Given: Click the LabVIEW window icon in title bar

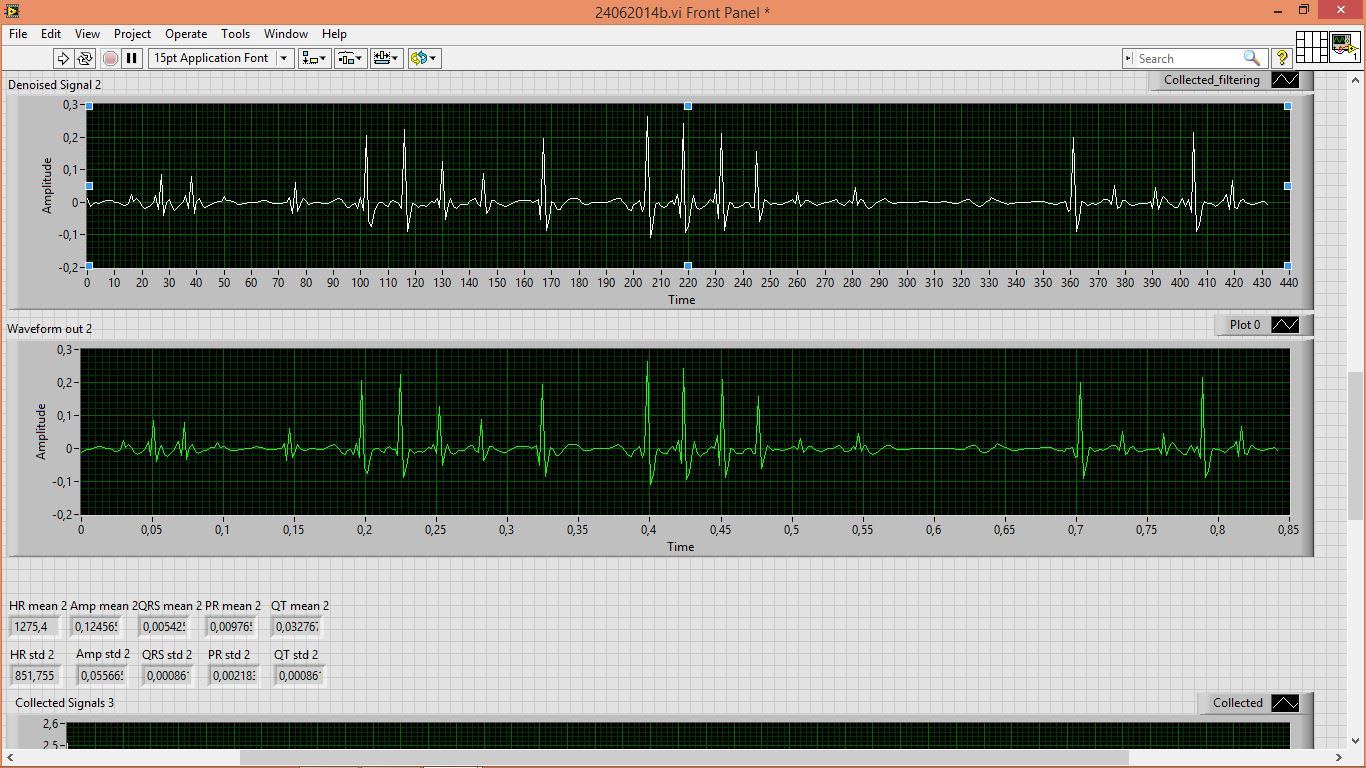Looking at the screenshot, I should coord(10,11).
